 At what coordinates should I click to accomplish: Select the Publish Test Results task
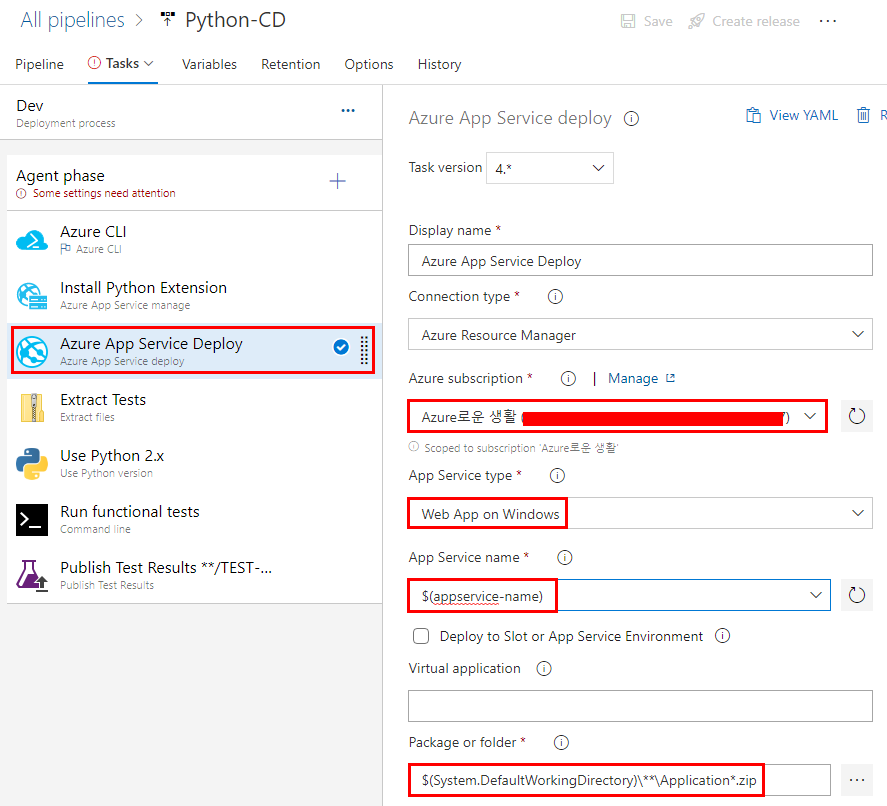point(195,575)
